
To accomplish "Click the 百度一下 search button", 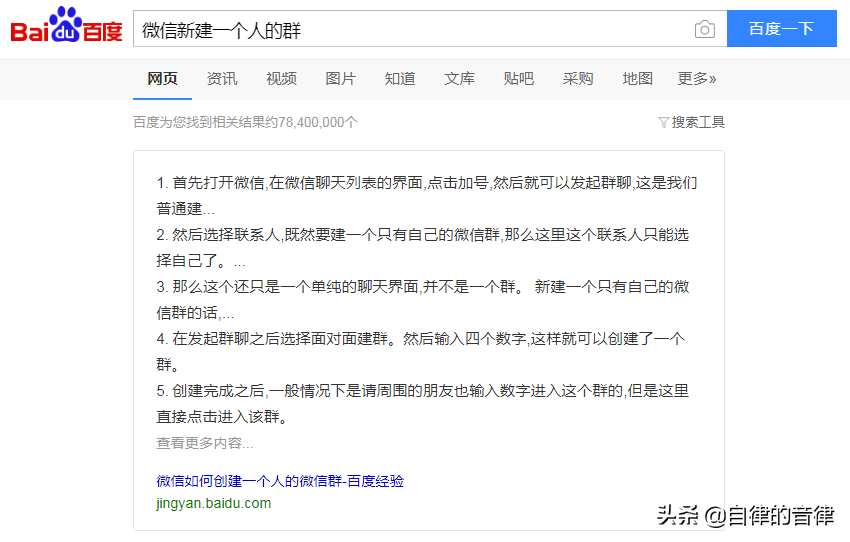I will [x=781, y=28].
